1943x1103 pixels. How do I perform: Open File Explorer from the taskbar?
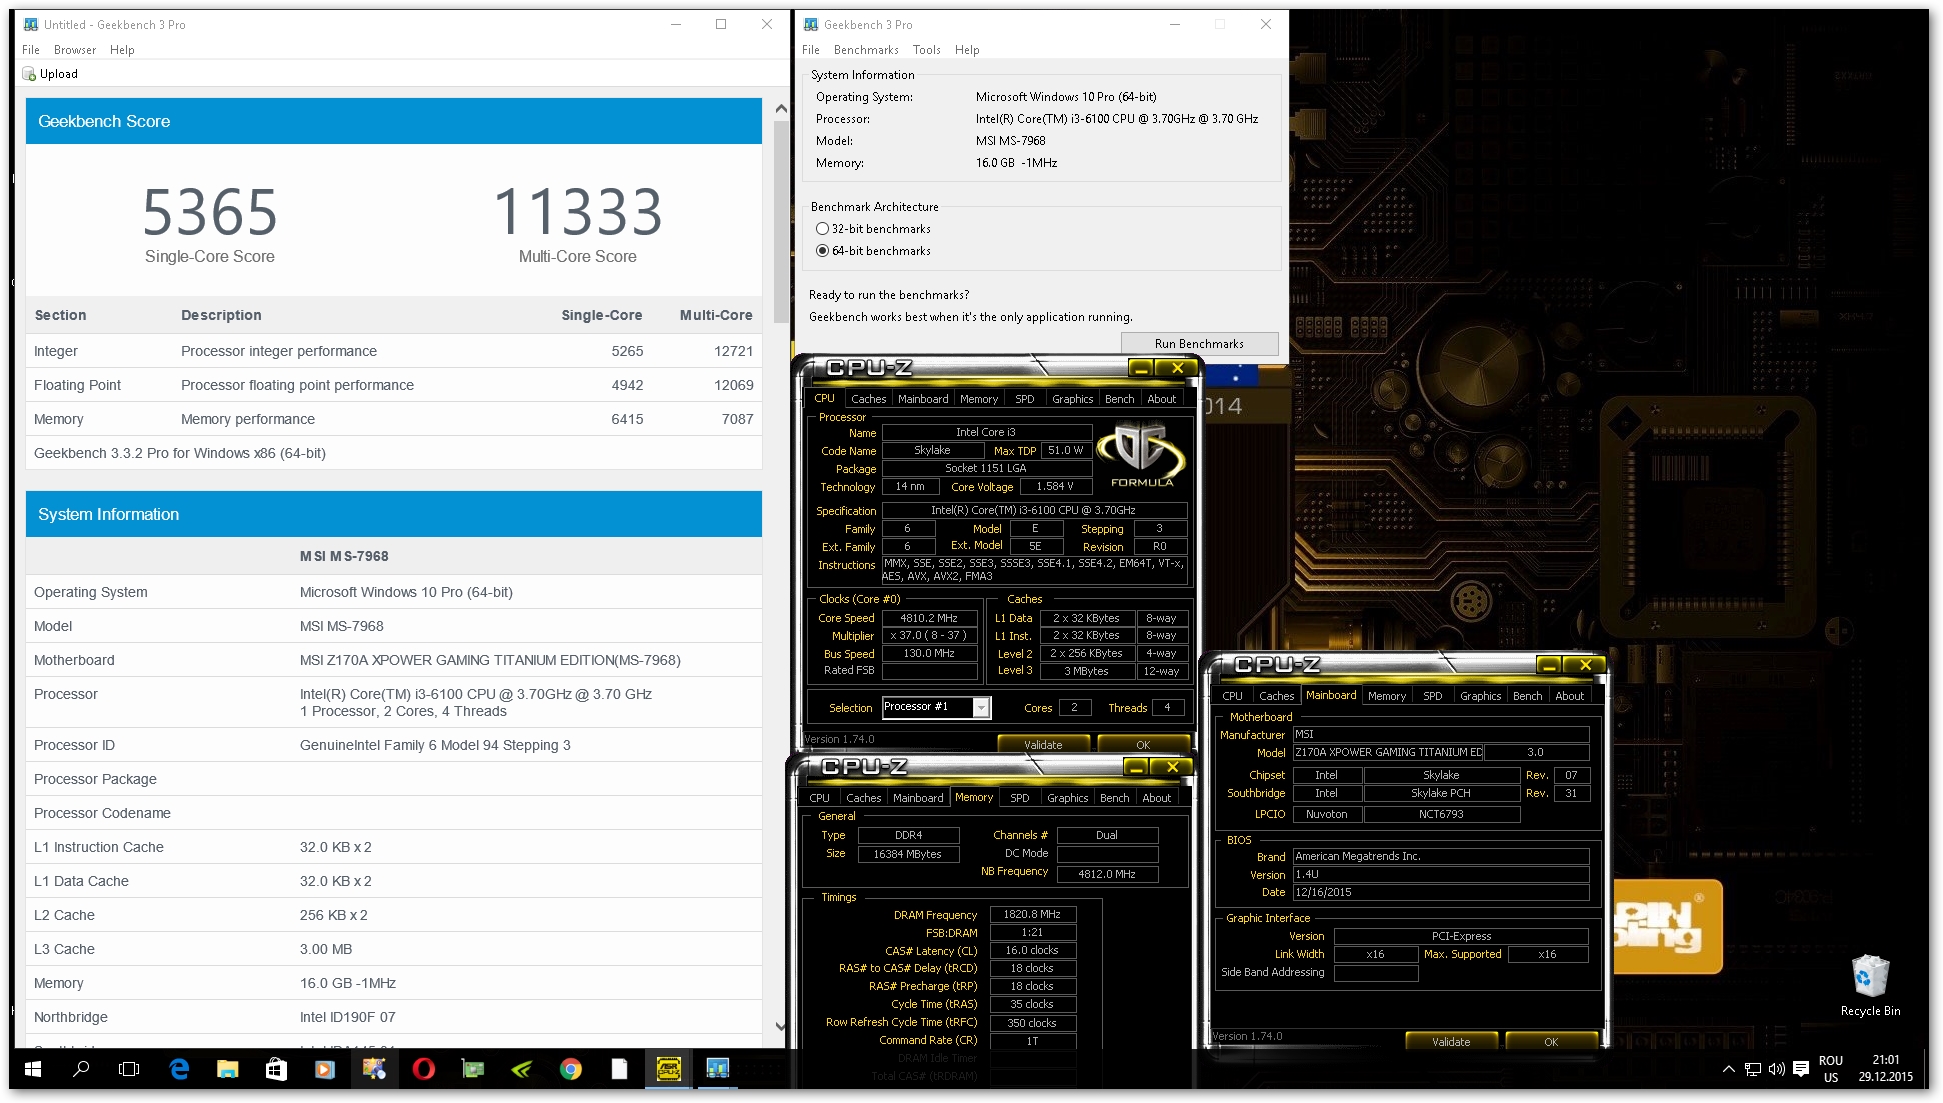pyautogui.click(x=228, y=1069)
